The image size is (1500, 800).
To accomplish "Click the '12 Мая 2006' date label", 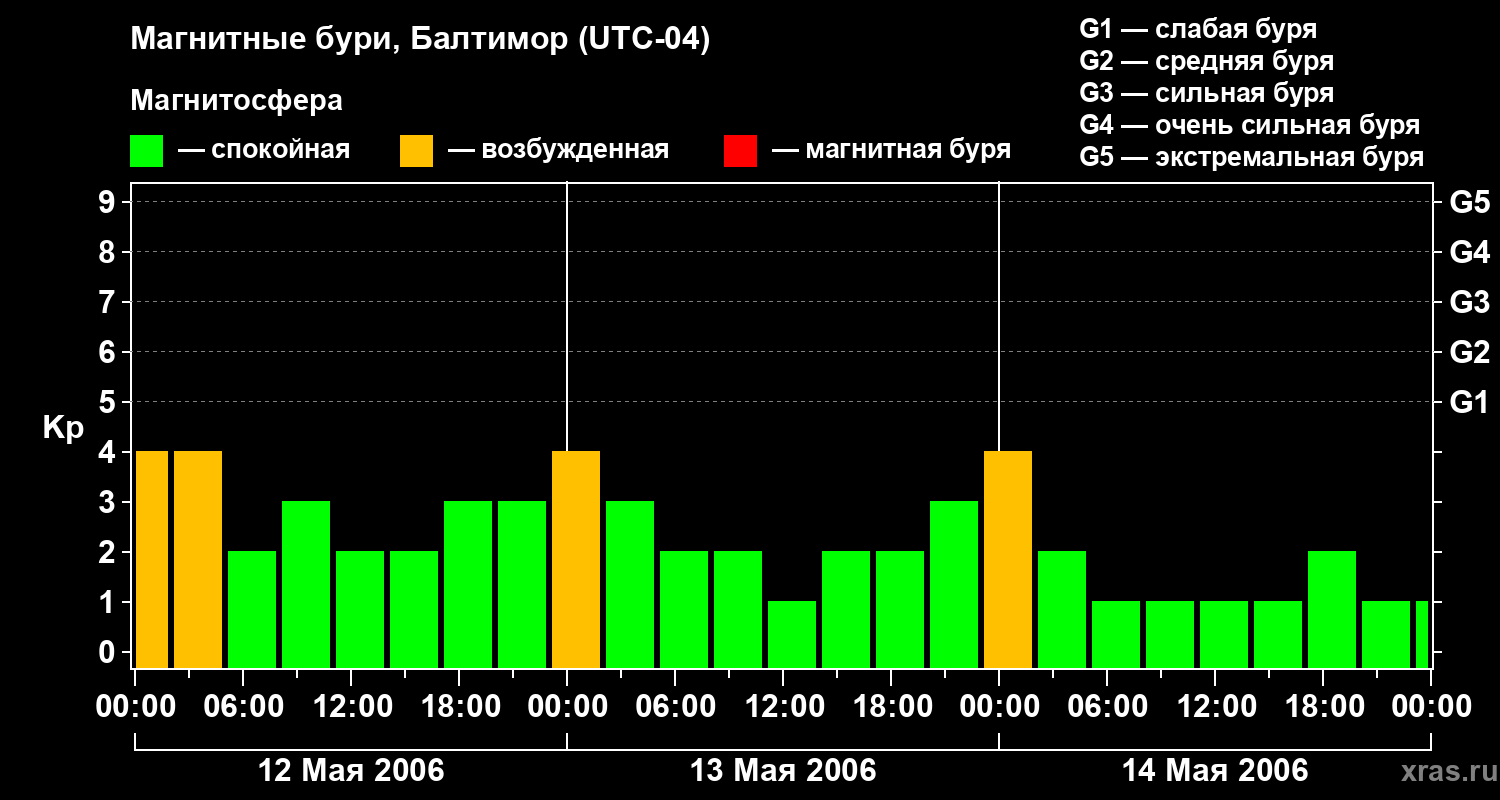I will pos(351,770).
